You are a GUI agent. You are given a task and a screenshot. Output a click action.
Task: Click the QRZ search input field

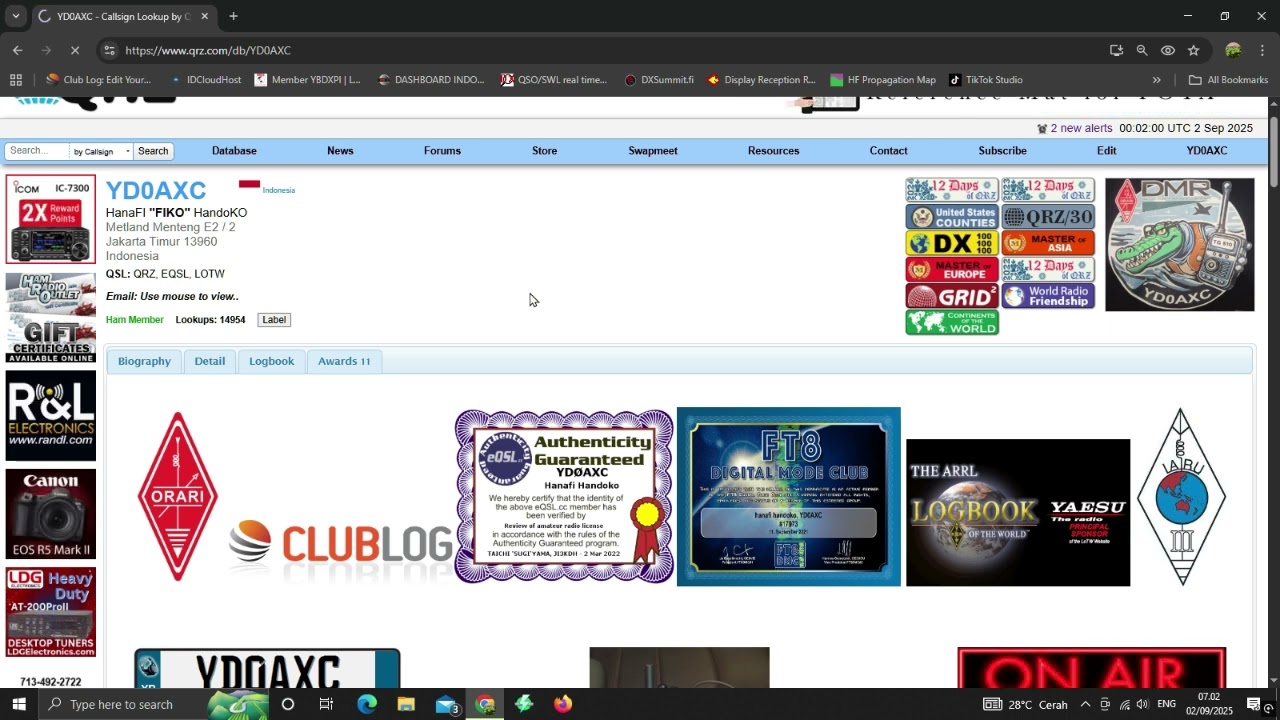coord(36,151)
